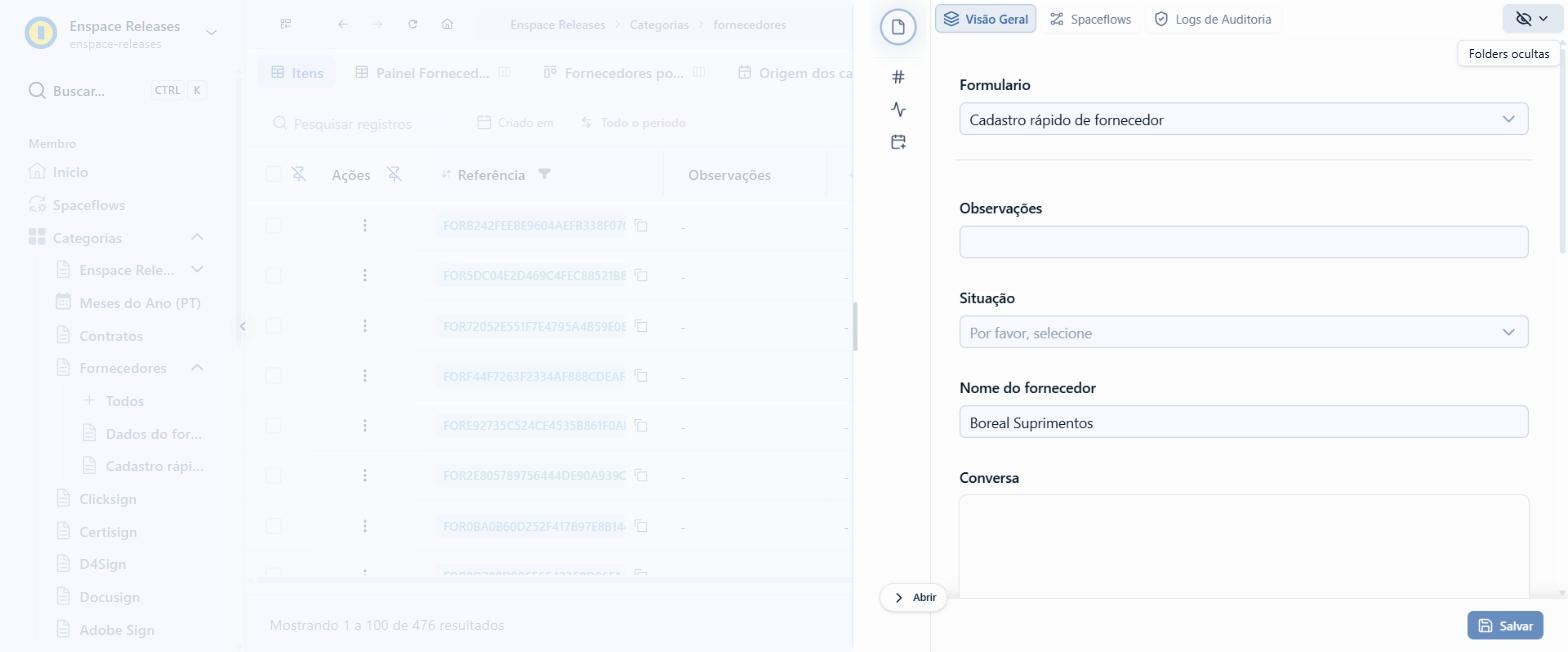Open Meses do Ano (PT) category
The width and height of the screenshot is (1568, 652).
coord(129,302)
